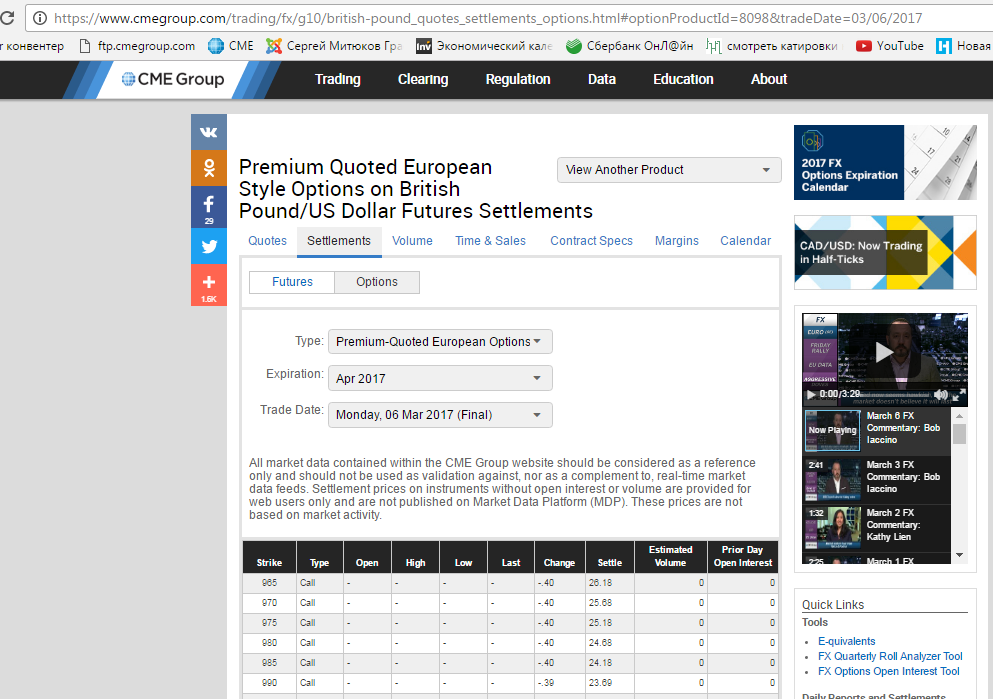Open the YouTube bookmark
The image size is (993, 699).
[890, 46]
